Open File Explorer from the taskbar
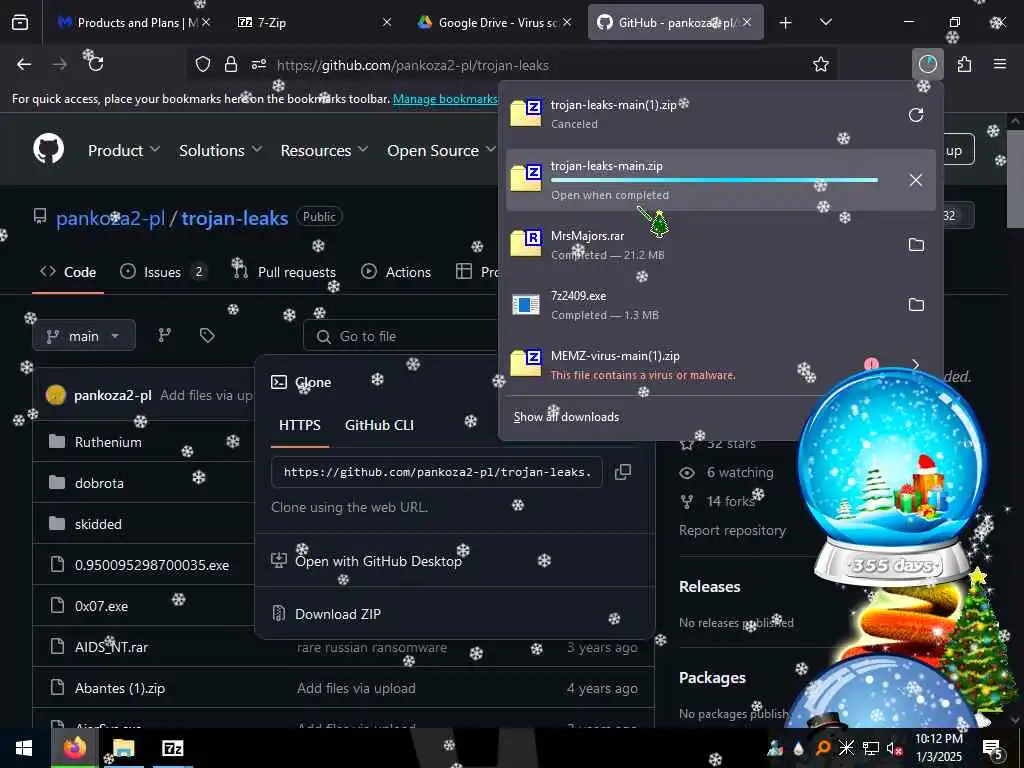Viewport: 1024px width, 768px height. pos(123,748)
